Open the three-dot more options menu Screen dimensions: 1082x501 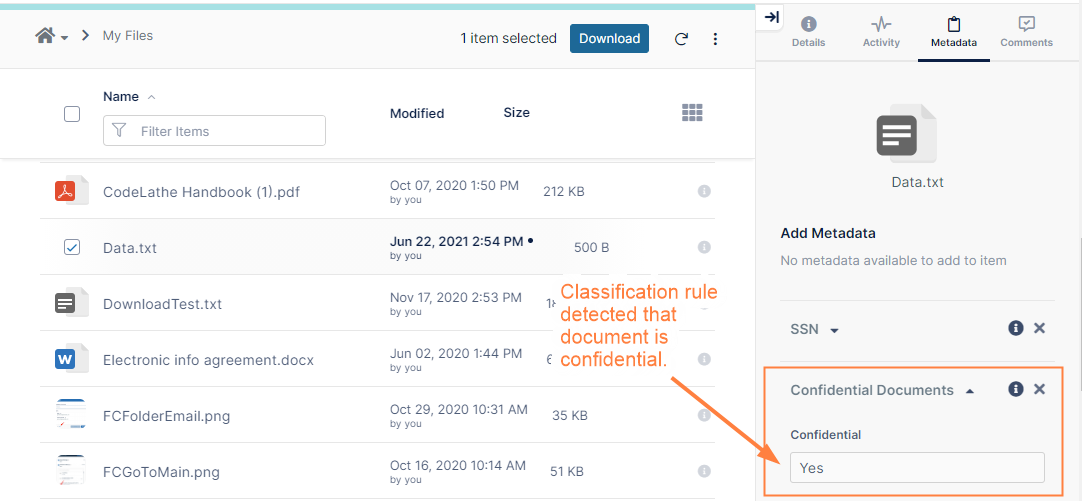pos(715,39)
